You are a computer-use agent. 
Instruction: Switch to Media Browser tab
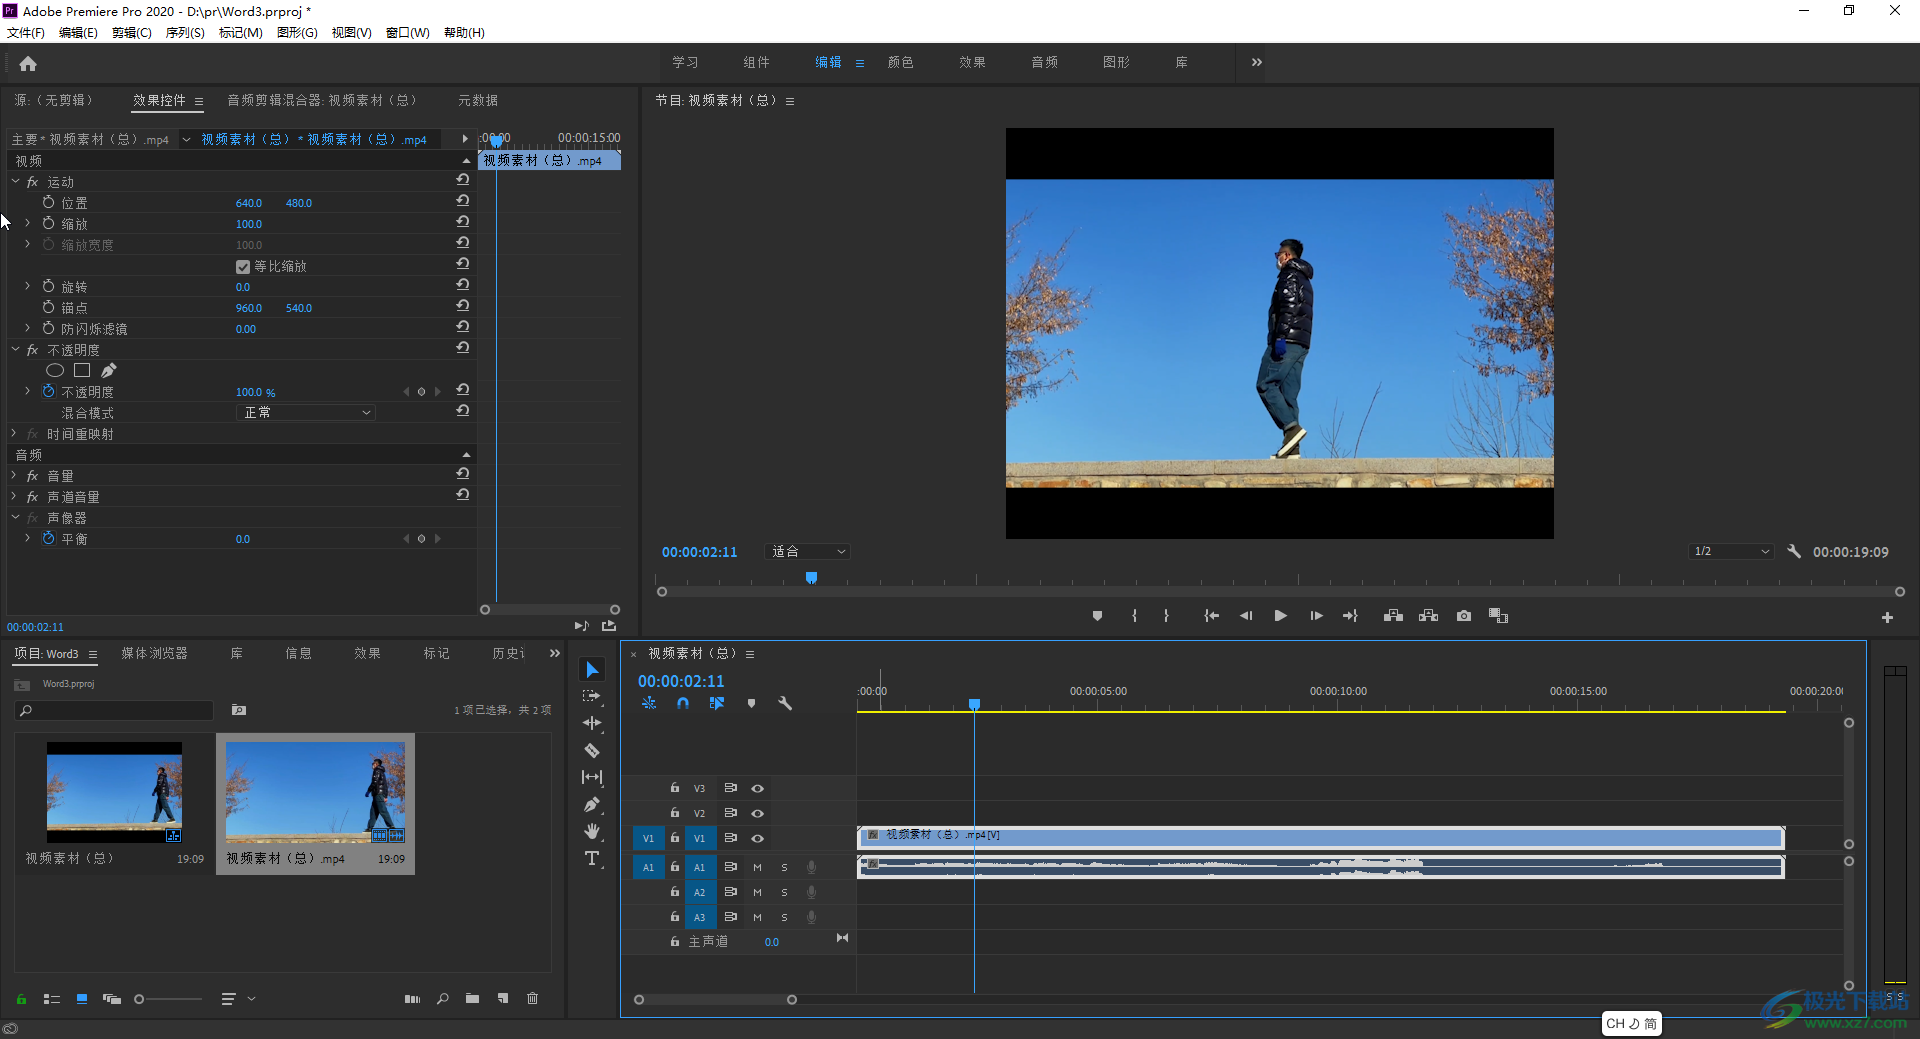[154, 654]
